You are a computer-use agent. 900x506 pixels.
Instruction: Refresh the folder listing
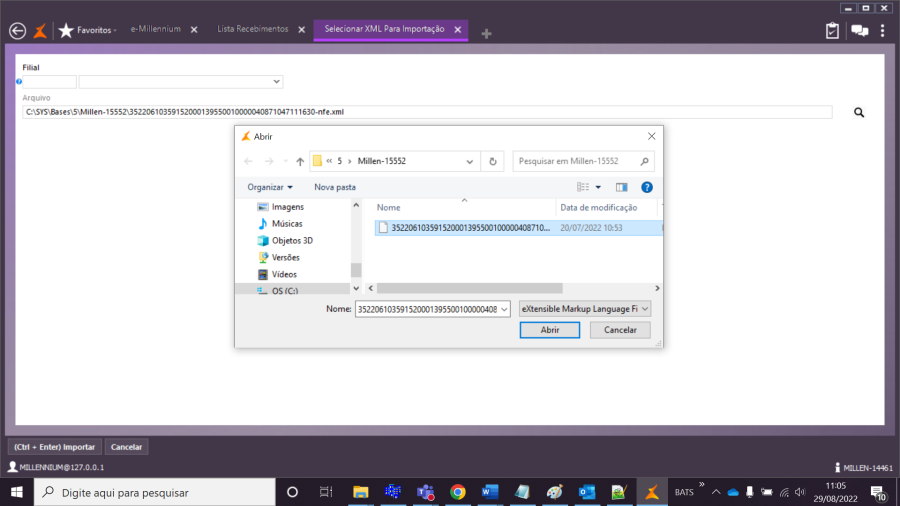(x=492, y=162)
